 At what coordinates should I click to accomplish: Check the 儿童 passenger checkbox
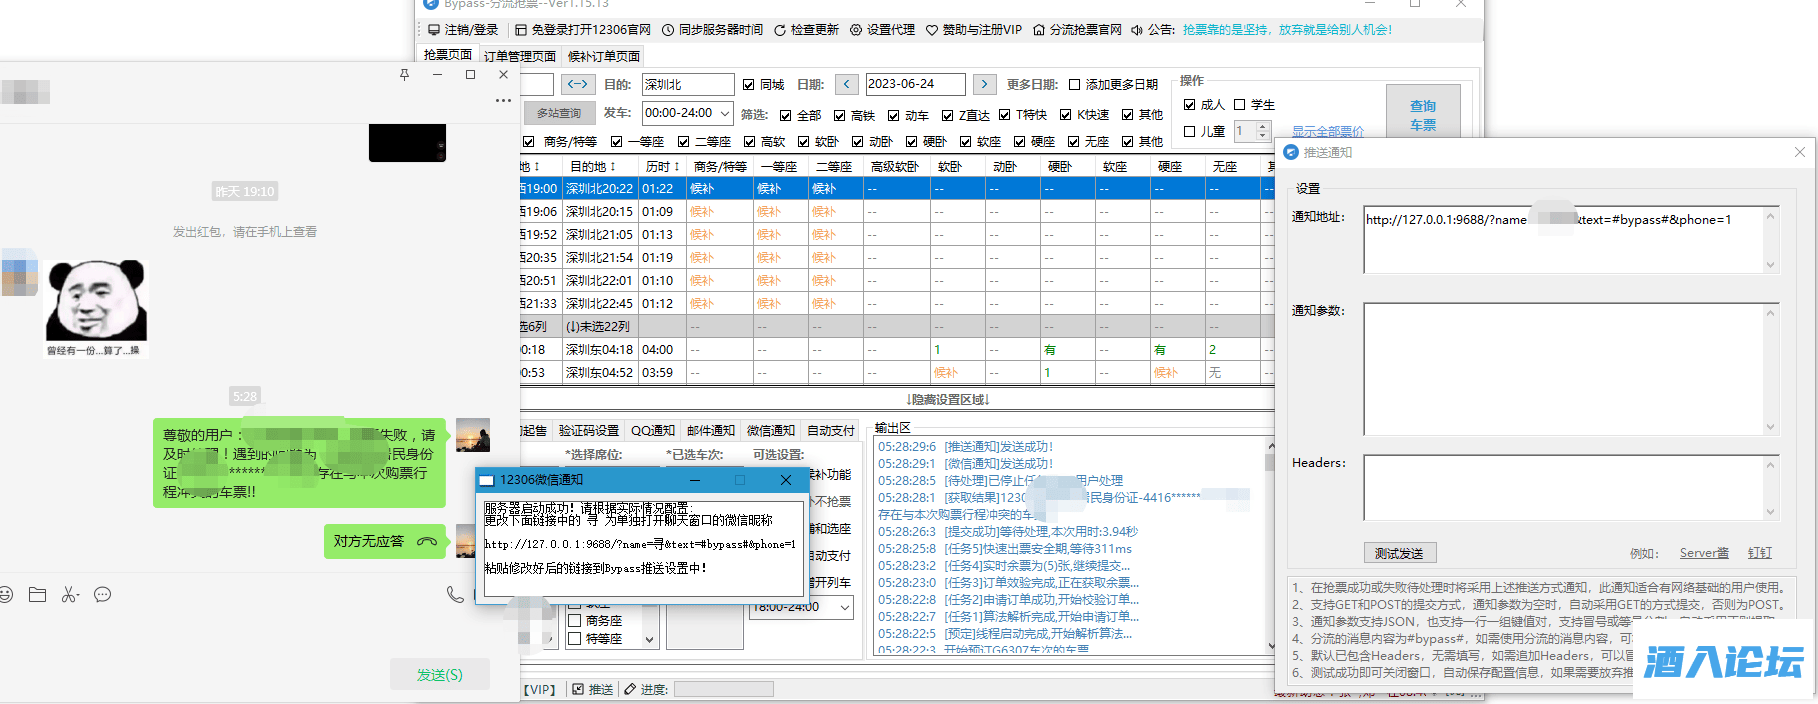click(1189, 131)
